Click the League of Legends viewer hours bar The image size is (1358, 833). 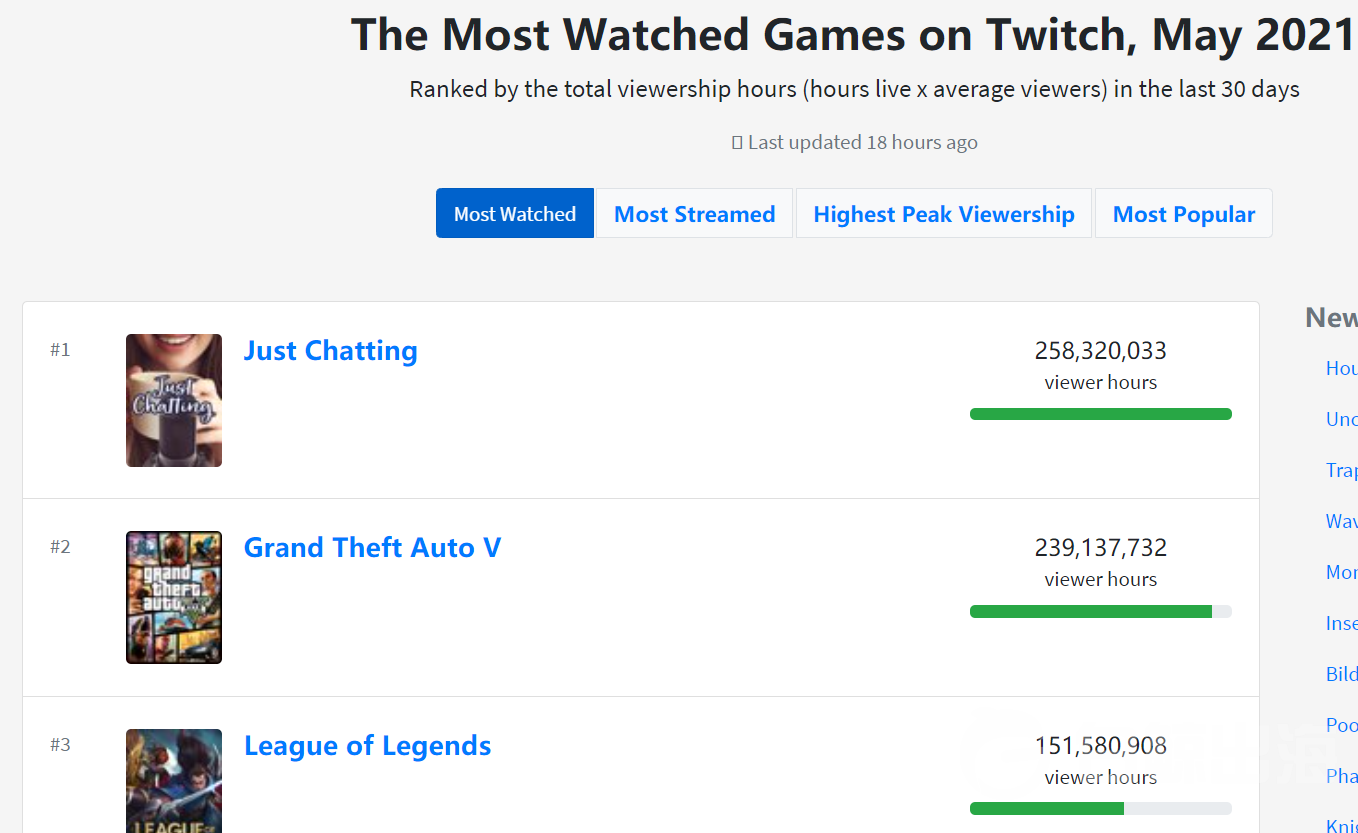(x=1100, y=809)
